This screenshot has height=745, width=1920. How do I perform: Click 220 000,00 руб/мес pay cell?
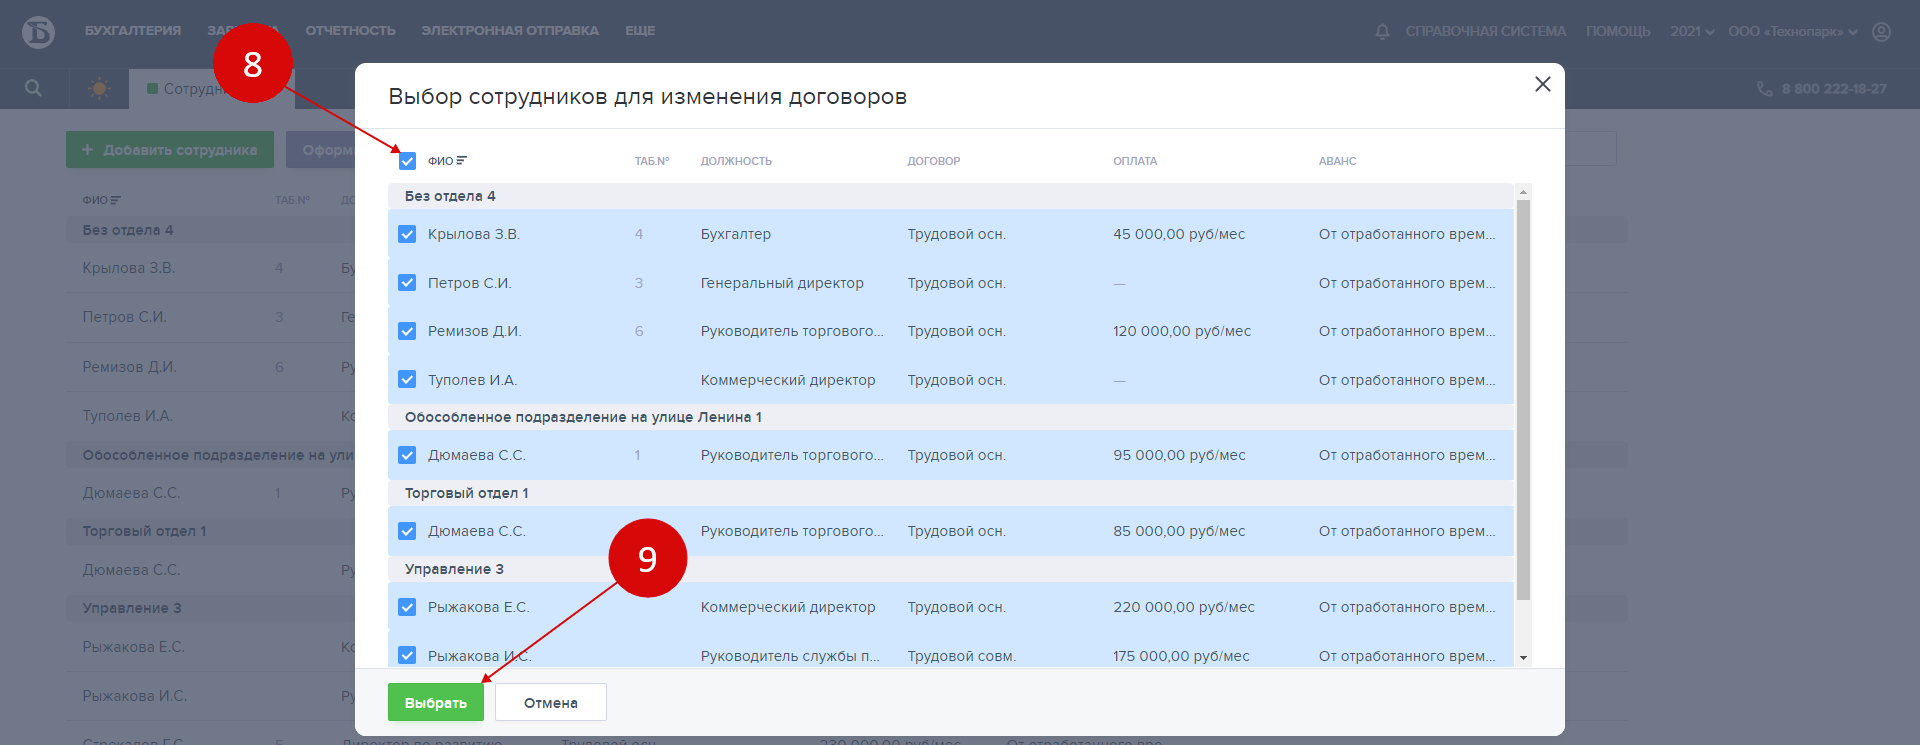click(x=1184, y=607)
